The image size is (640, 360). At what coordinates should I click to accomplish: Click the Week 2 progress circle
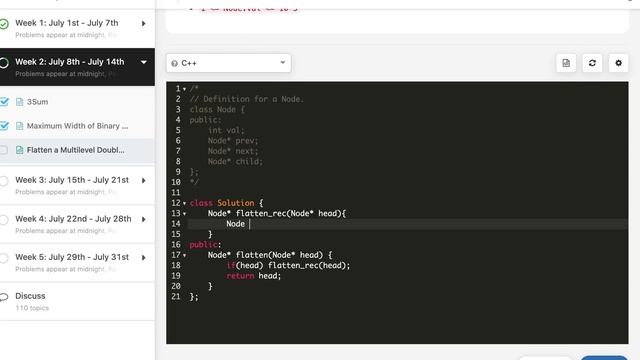(x=4, y=63)
